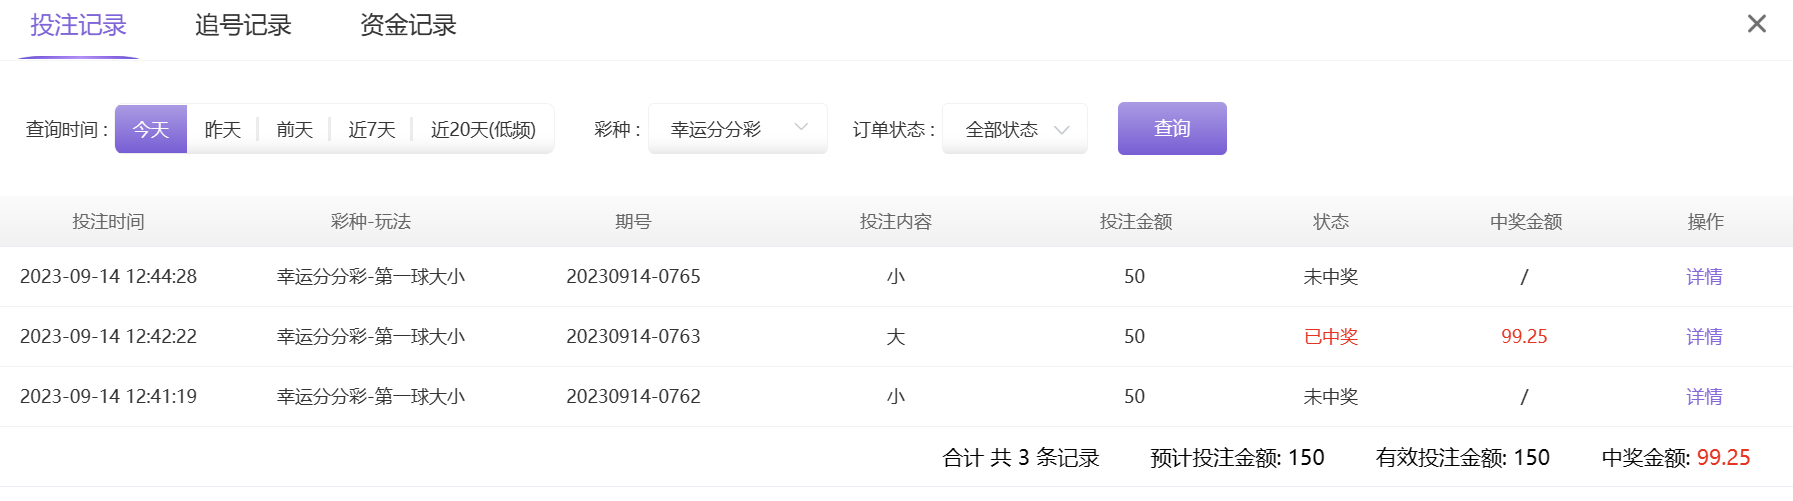Click the chevron arrow beside 全部状态
The image size is (1793, 501).
pos(1062,130)
